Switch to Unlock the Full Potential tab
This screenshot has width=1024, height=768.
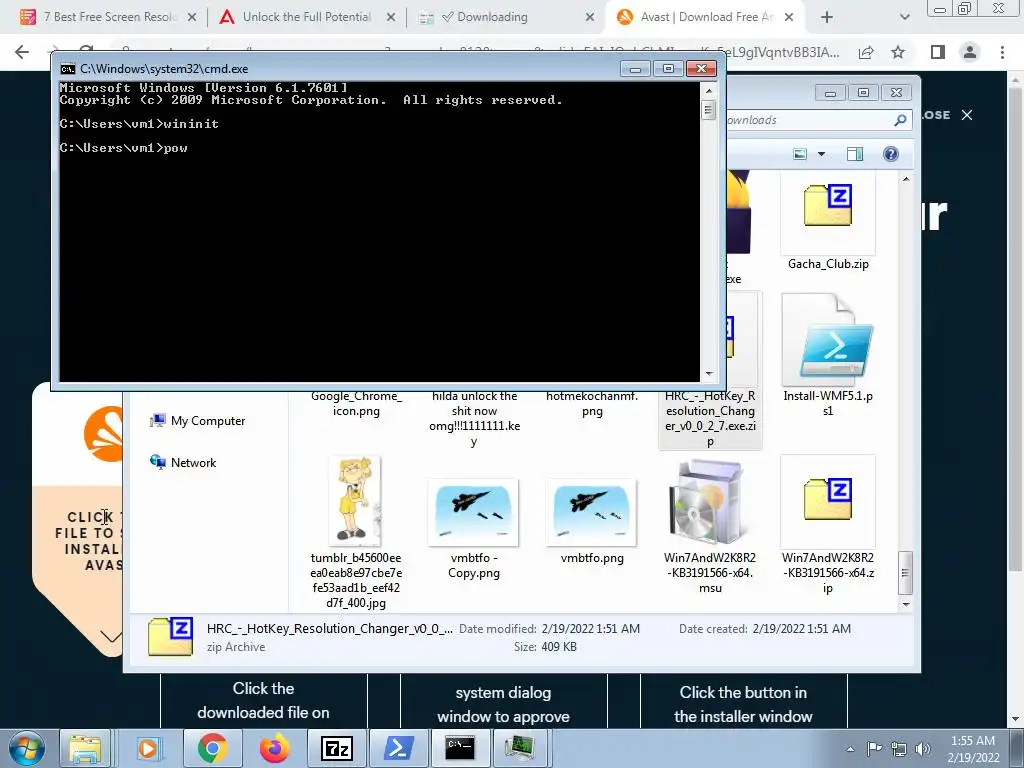click(x=307, y=17)
